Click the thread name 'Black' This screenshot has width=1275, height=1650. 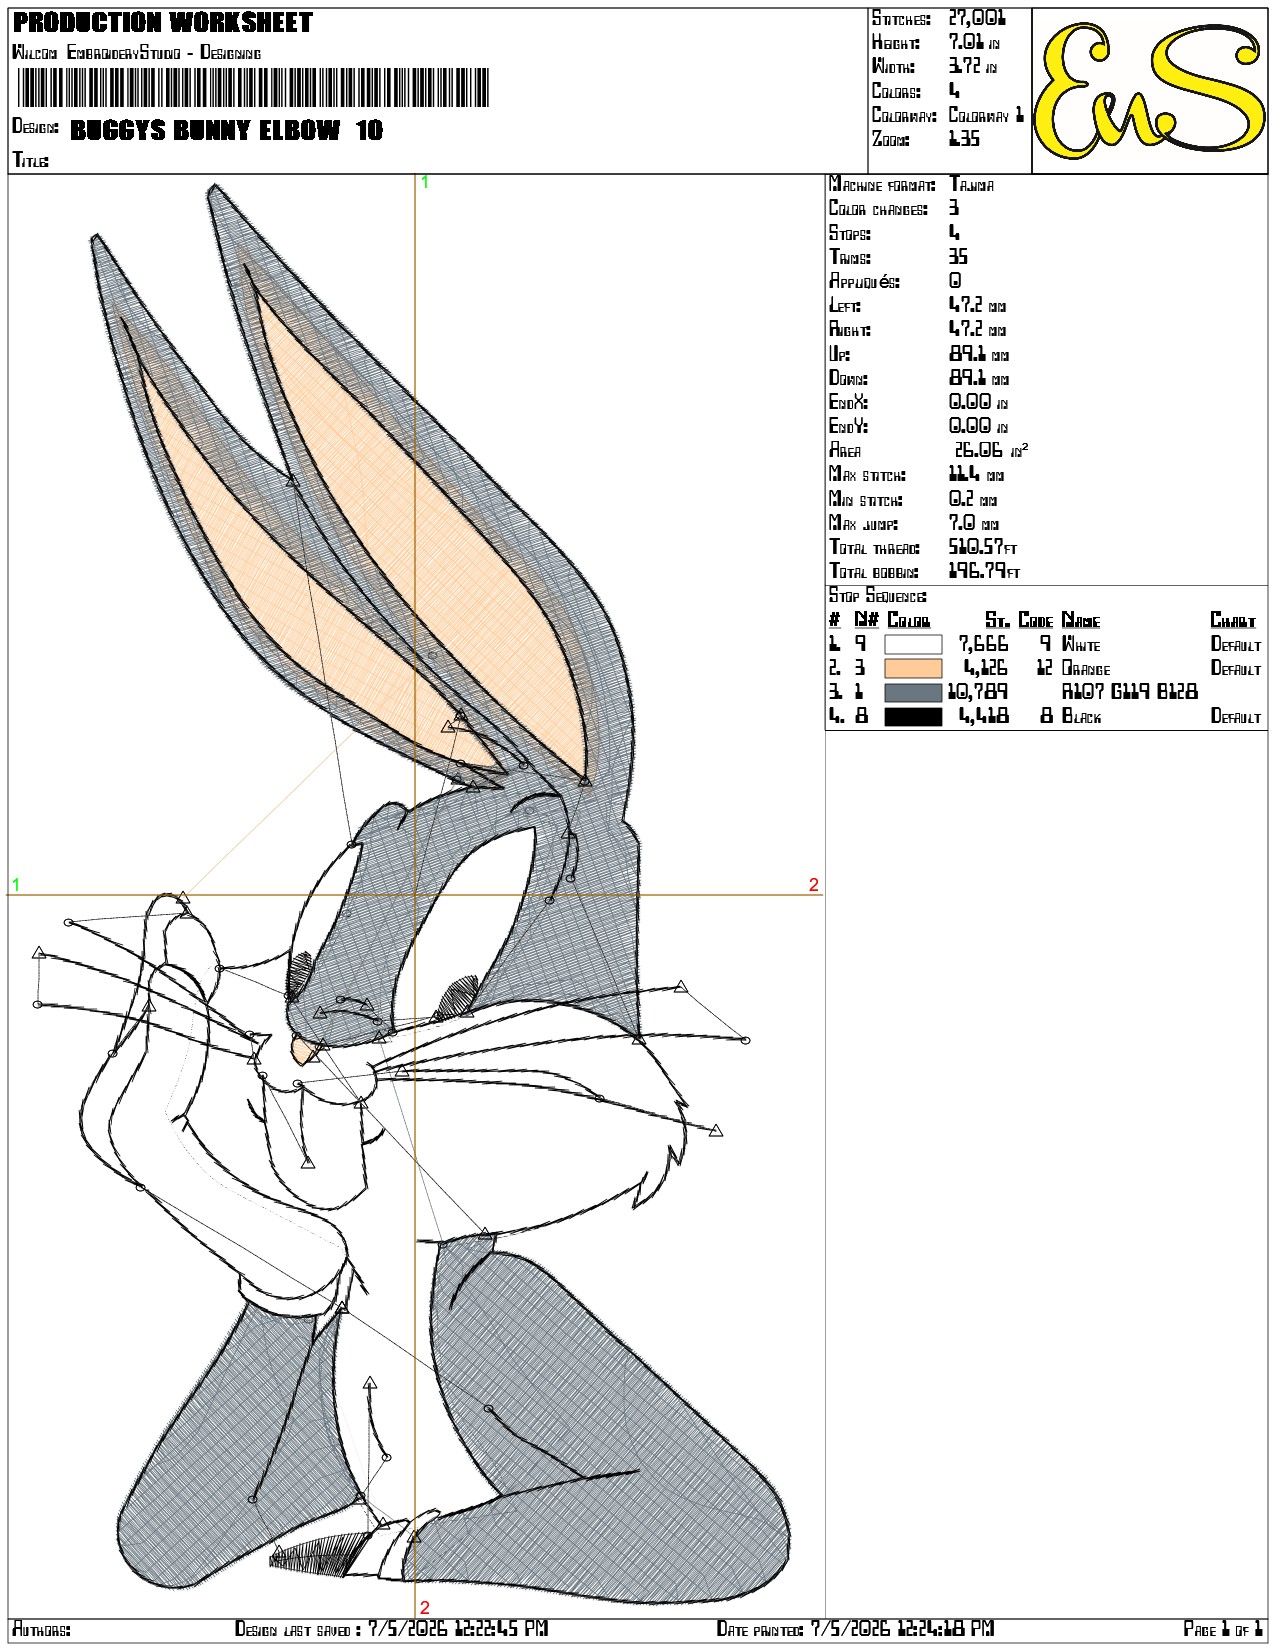tap(1081, 717)
